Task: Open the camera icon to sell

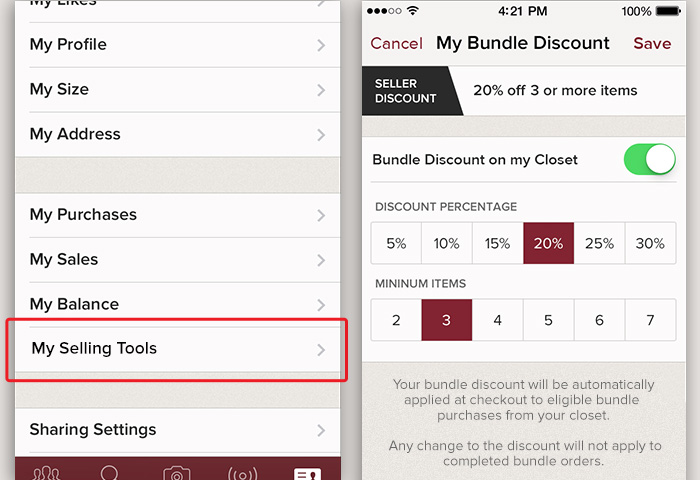Action: tap(177, 473)
